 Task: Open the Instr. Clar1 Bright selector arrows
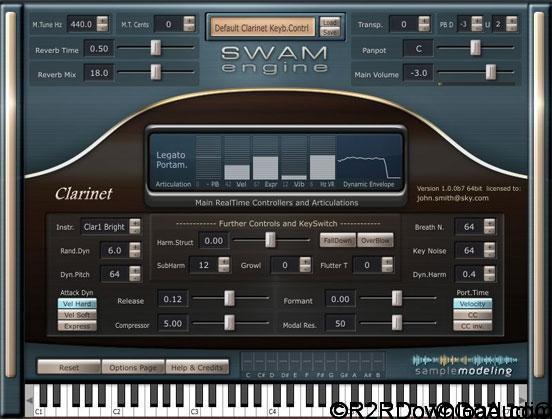click(135, 227)
